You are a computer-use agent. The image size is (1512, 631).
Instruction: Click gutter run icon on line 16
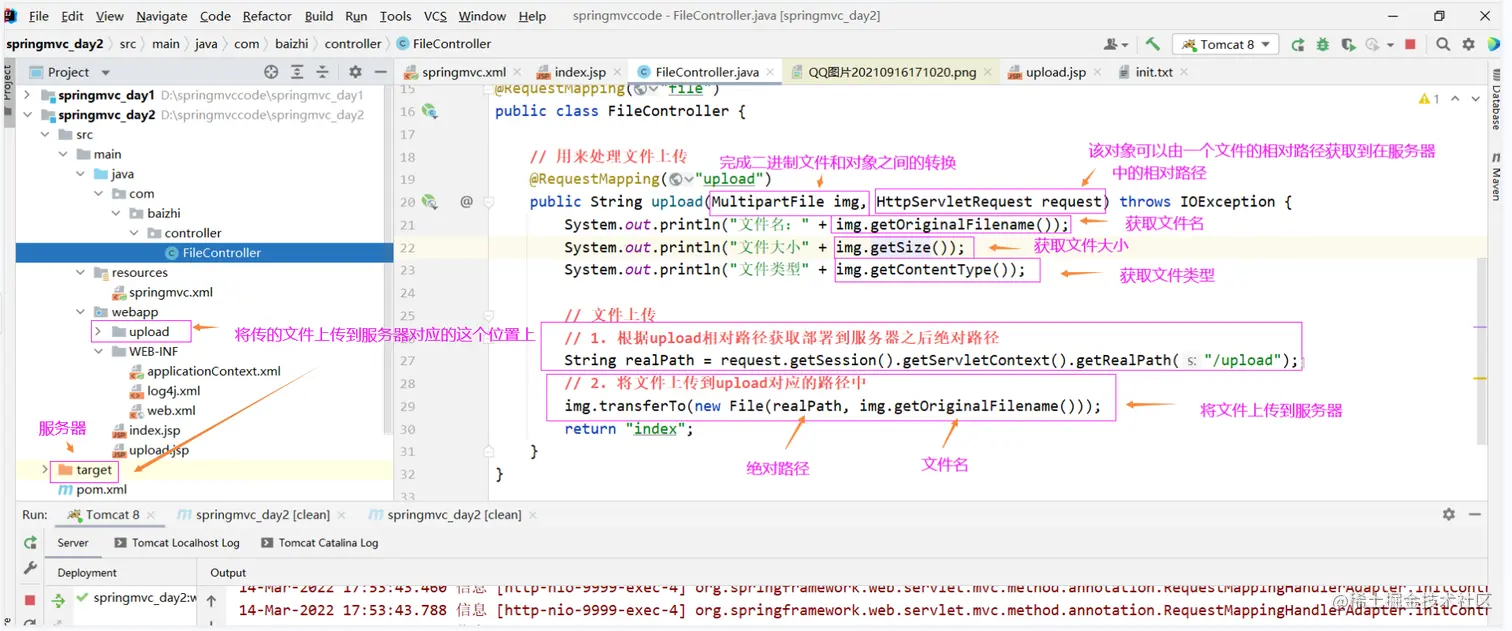click(430, 111)
